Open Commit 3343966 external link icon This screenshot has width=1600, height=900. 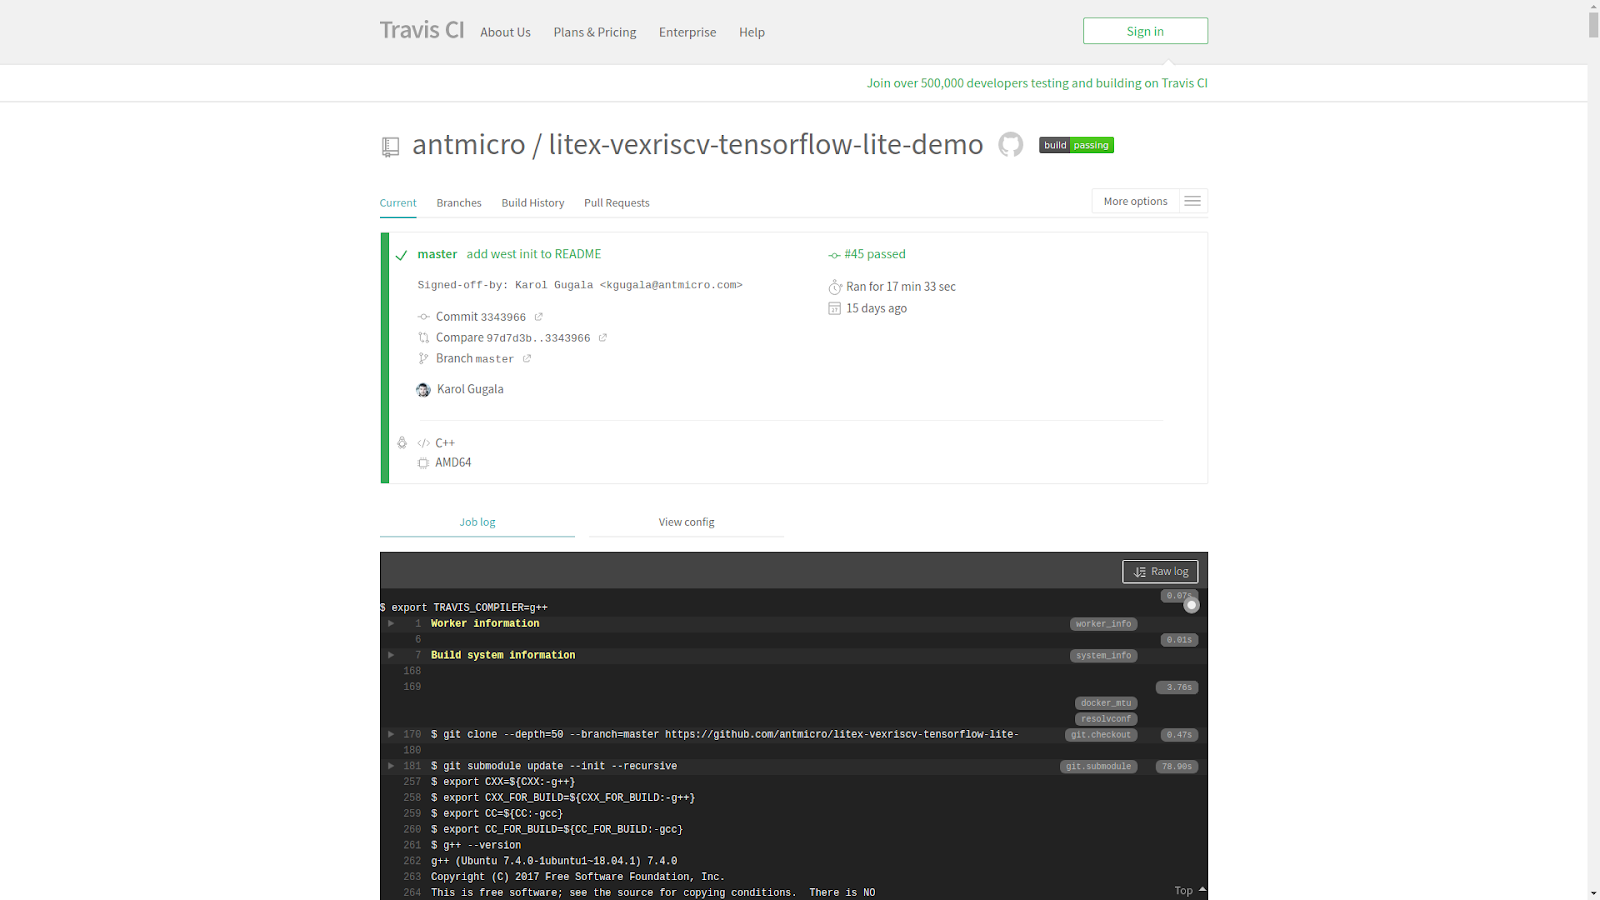point(538,317)
